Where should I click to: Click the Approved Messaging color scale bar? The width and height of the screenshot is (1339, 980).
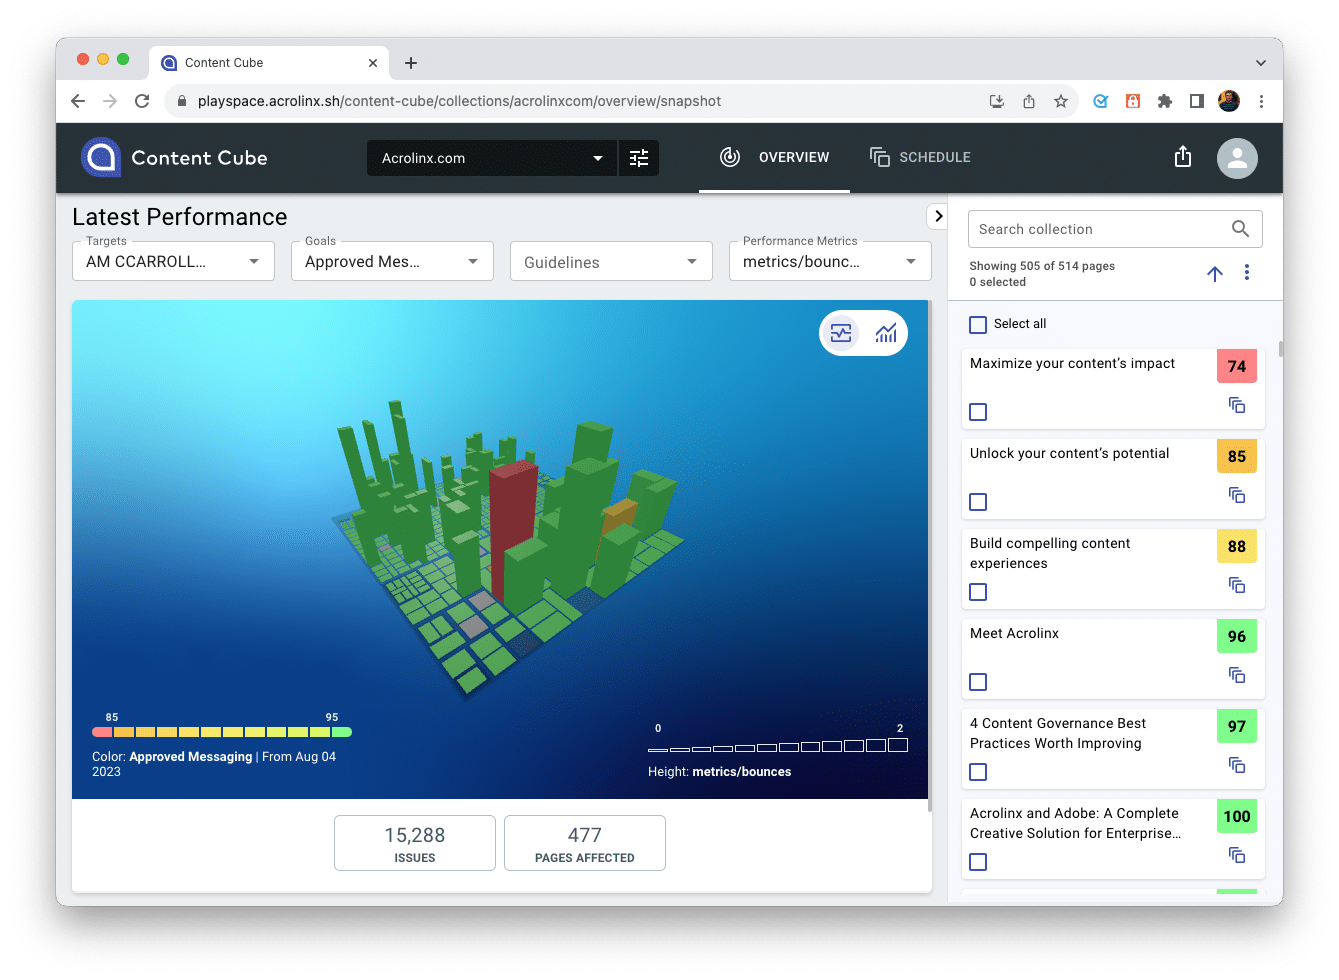(x=222, y=732)
